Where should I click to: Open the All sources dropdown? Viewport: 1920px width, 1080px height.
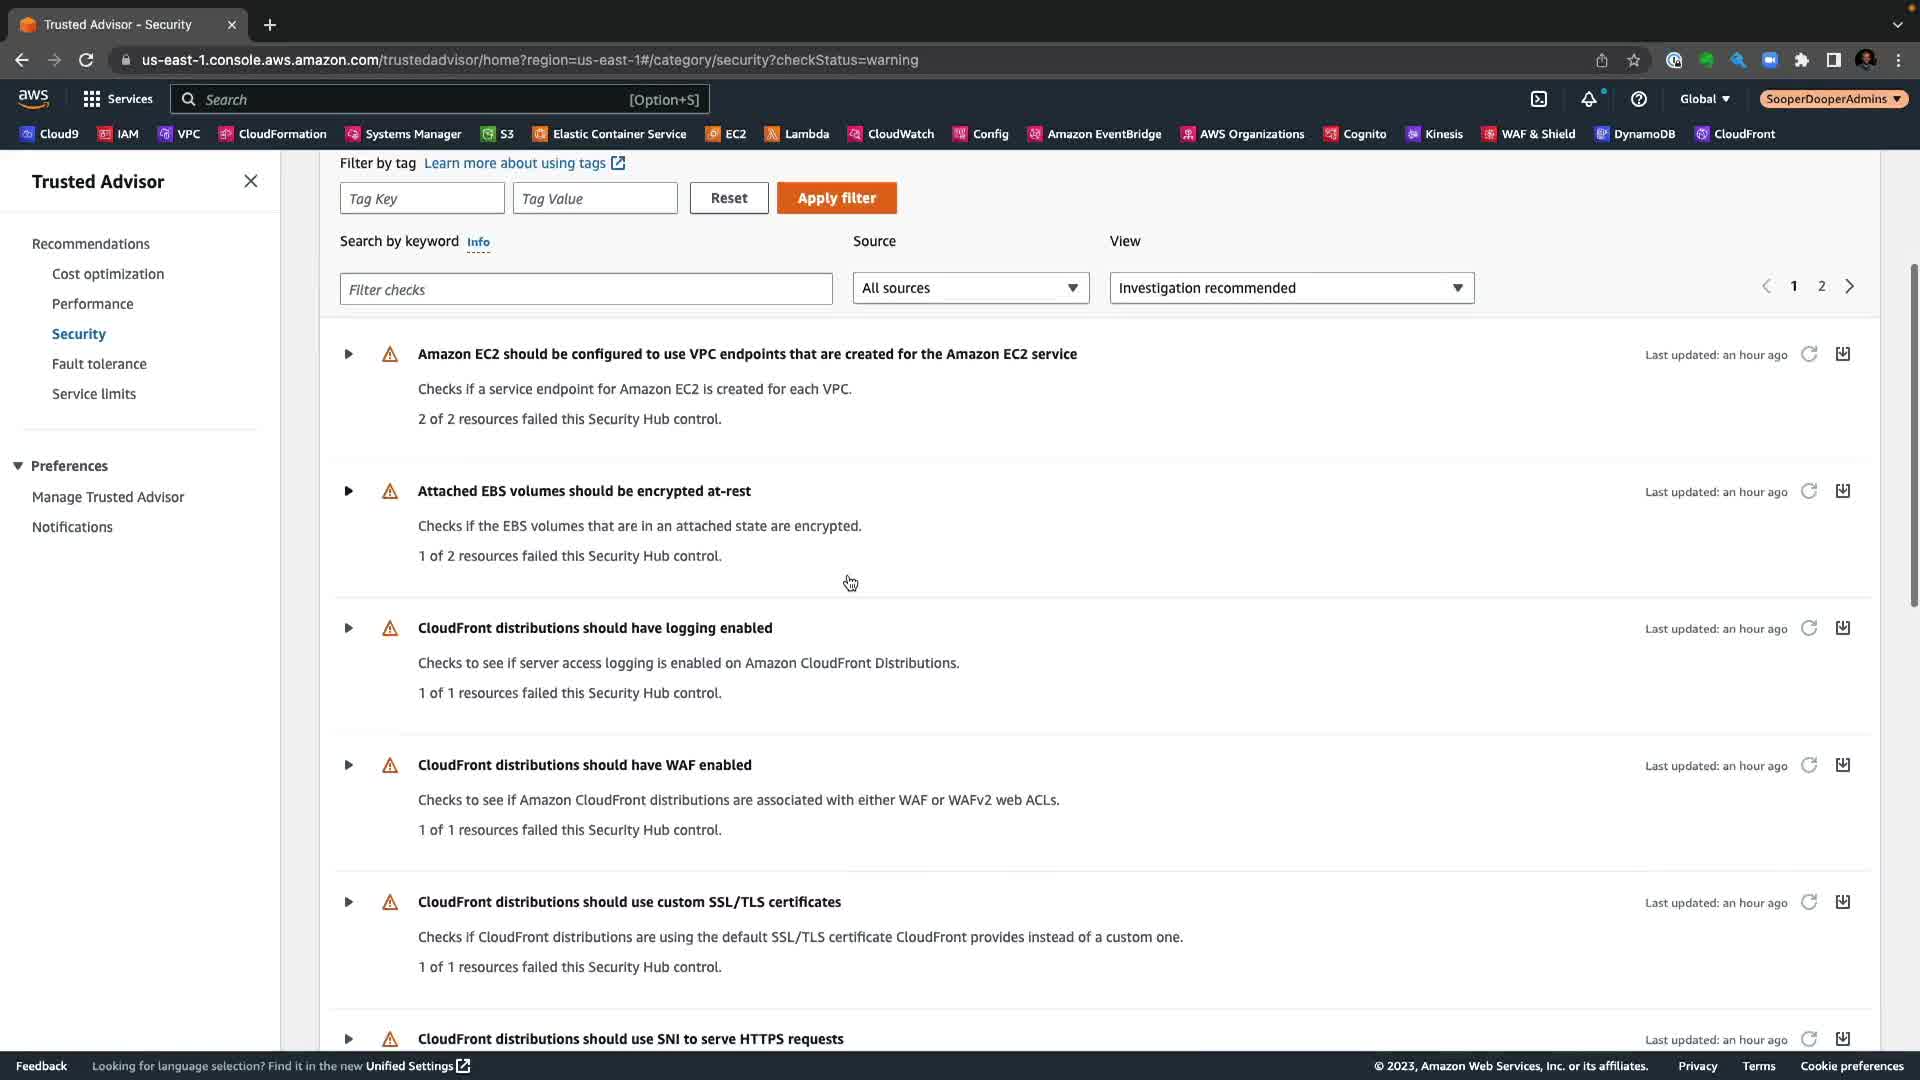pos(970,288)
